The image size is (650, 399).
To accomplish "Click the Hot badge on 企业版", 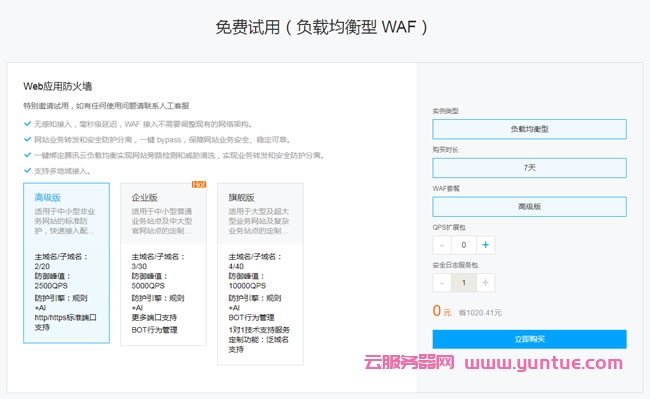I will [199, 184].
